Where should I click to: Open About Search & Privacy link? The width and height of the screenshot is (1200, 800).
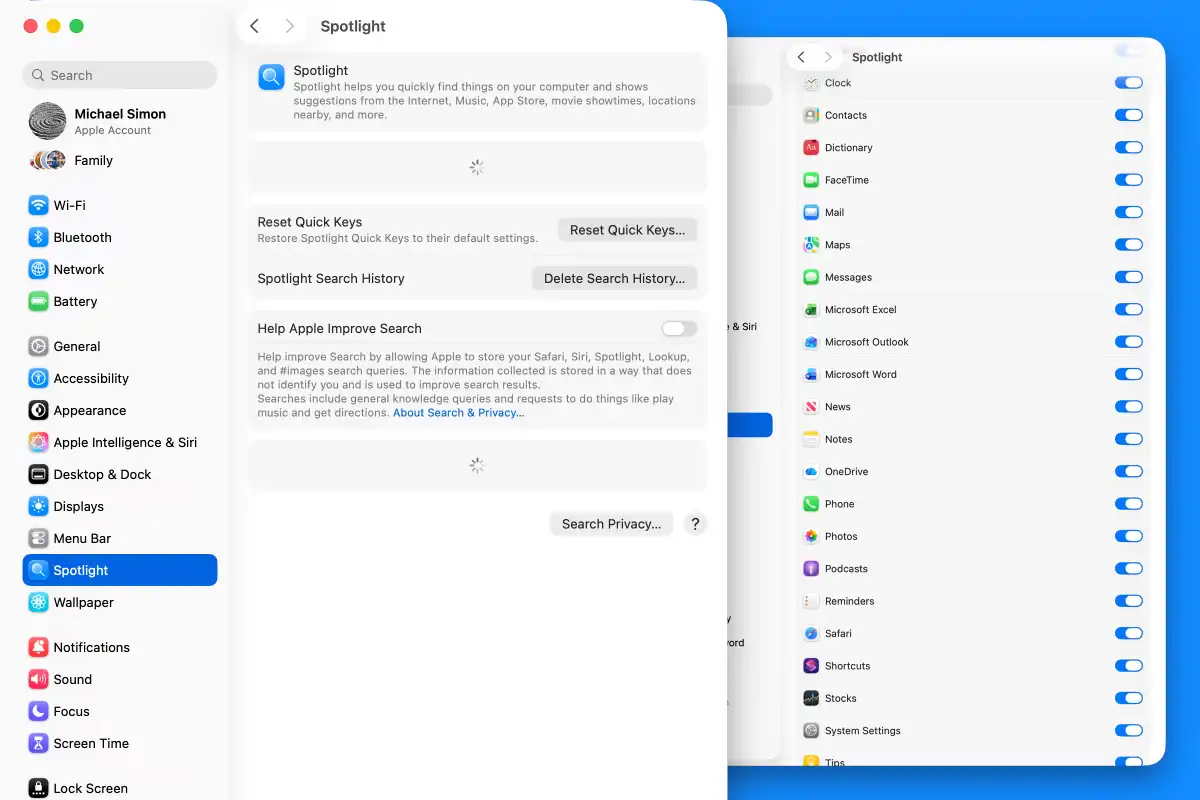(x=458, y=412)
